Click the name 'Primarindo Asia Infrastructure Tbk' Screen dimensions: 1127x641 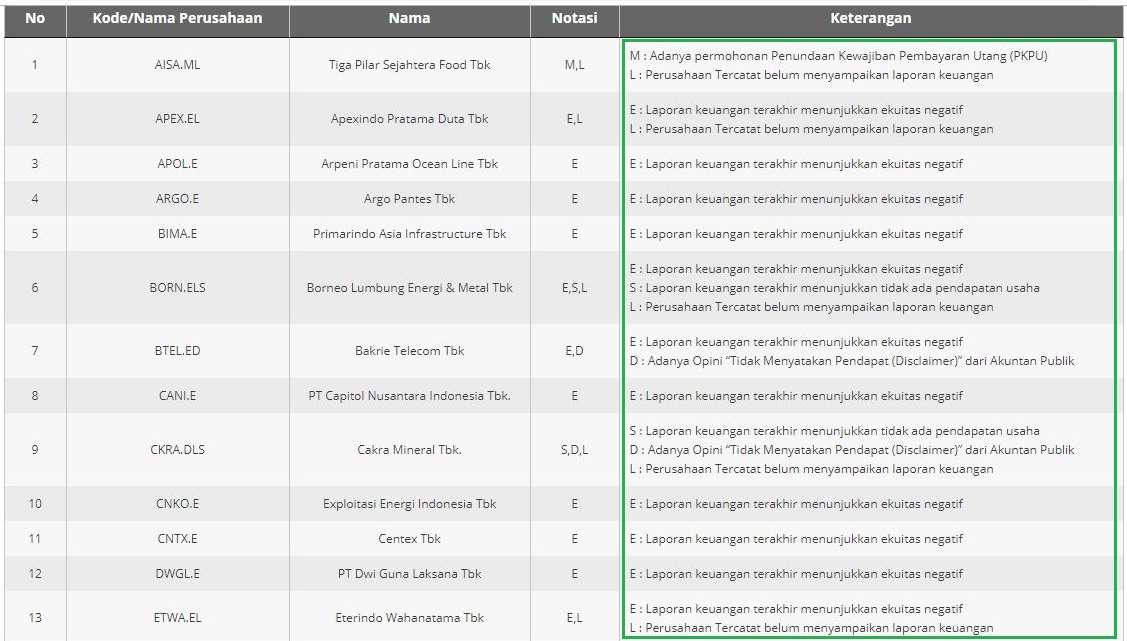click(x=410, y=234)
